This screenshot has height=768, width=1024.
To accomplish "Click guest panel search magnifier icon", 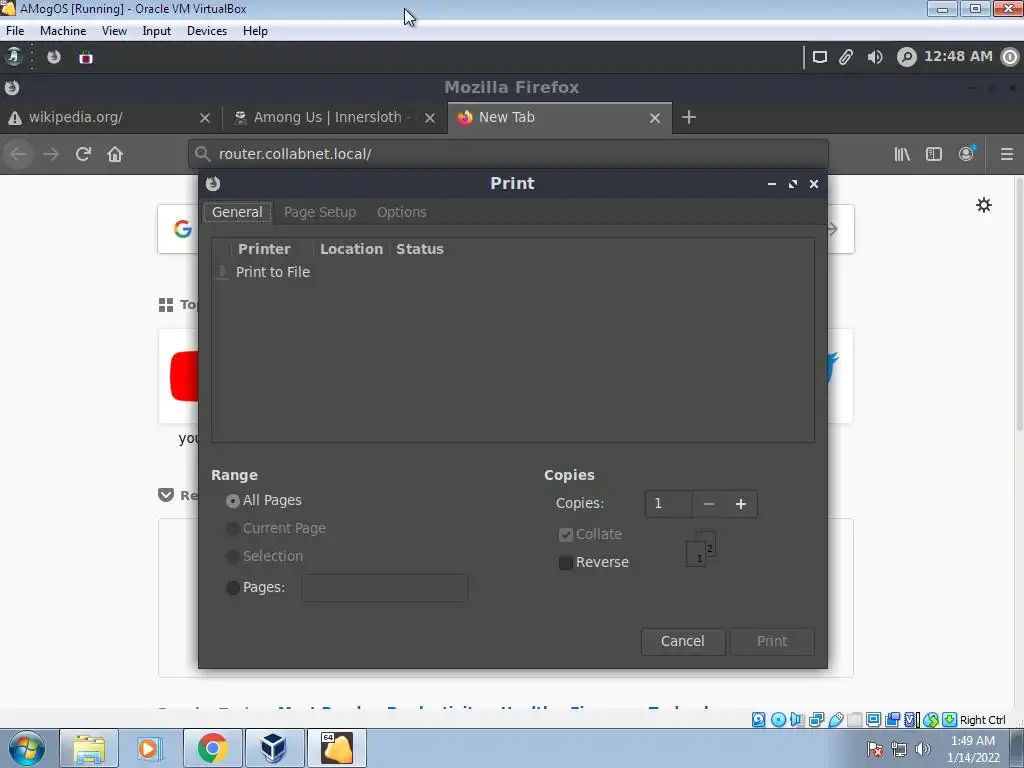I will [906, 57].
